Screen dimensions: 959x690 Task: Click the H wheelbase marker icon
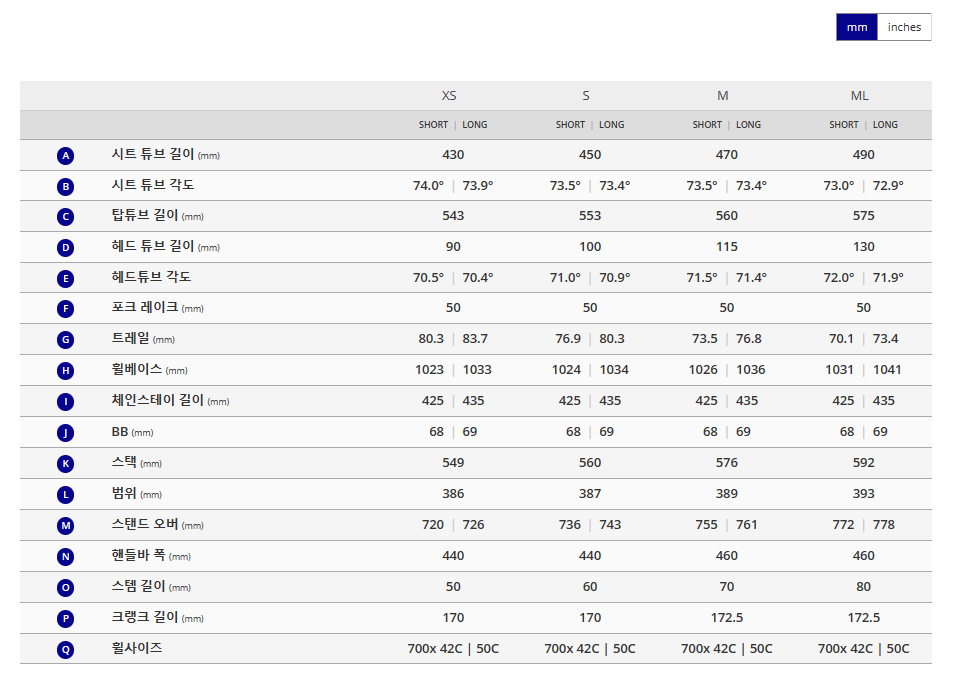[65, 371]
